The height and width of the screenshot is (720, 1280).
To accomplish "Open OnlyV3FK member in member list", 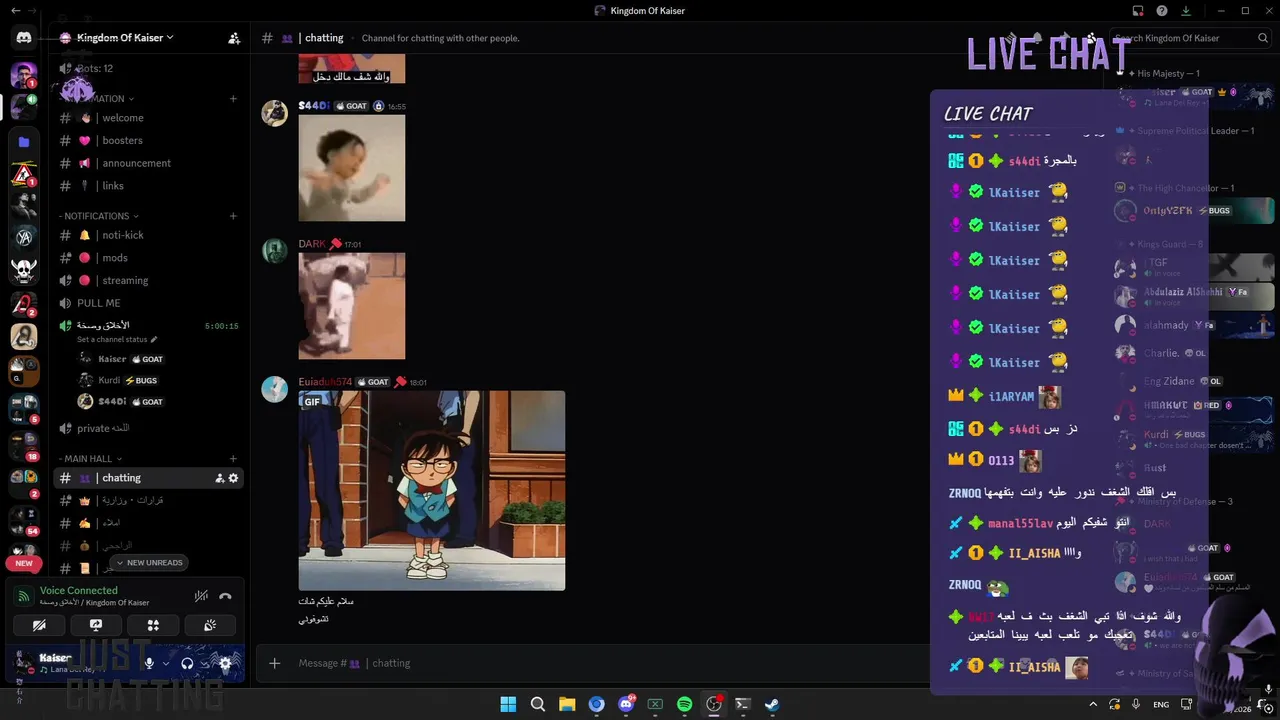I will tap(1192, 211).
